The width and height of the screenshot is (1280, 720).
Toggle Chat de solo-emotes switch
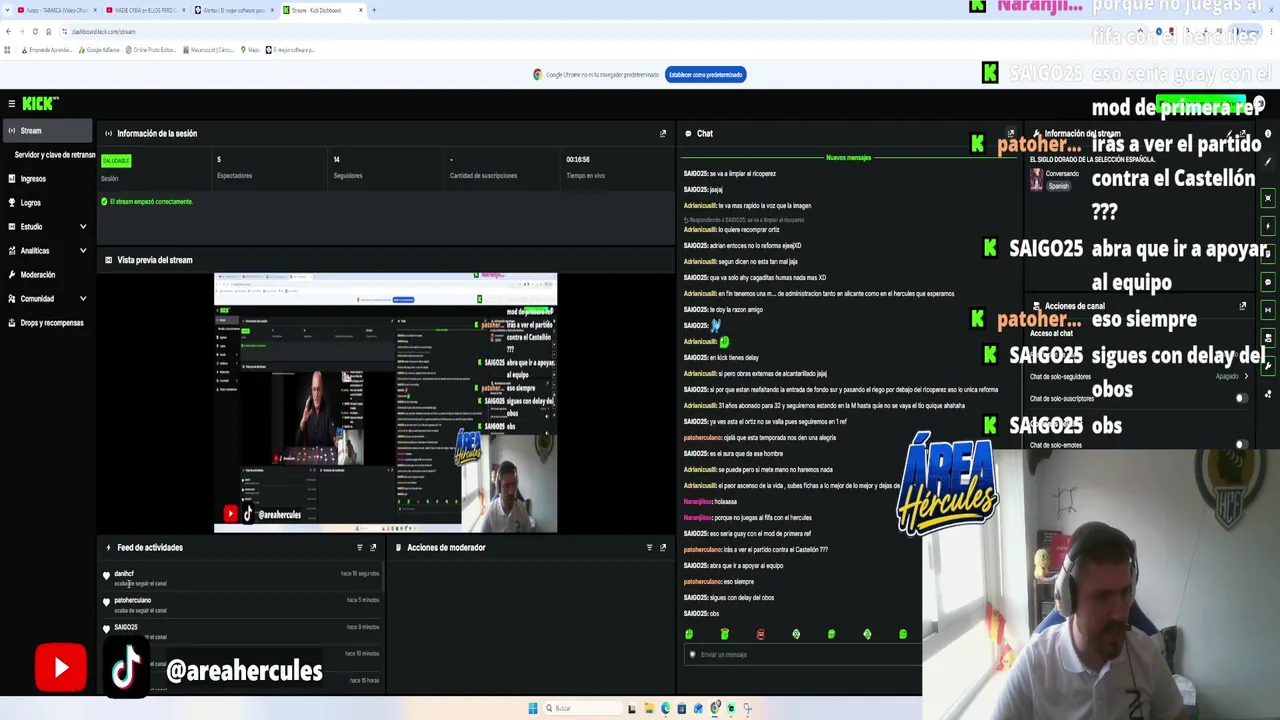click(1241, 445)
